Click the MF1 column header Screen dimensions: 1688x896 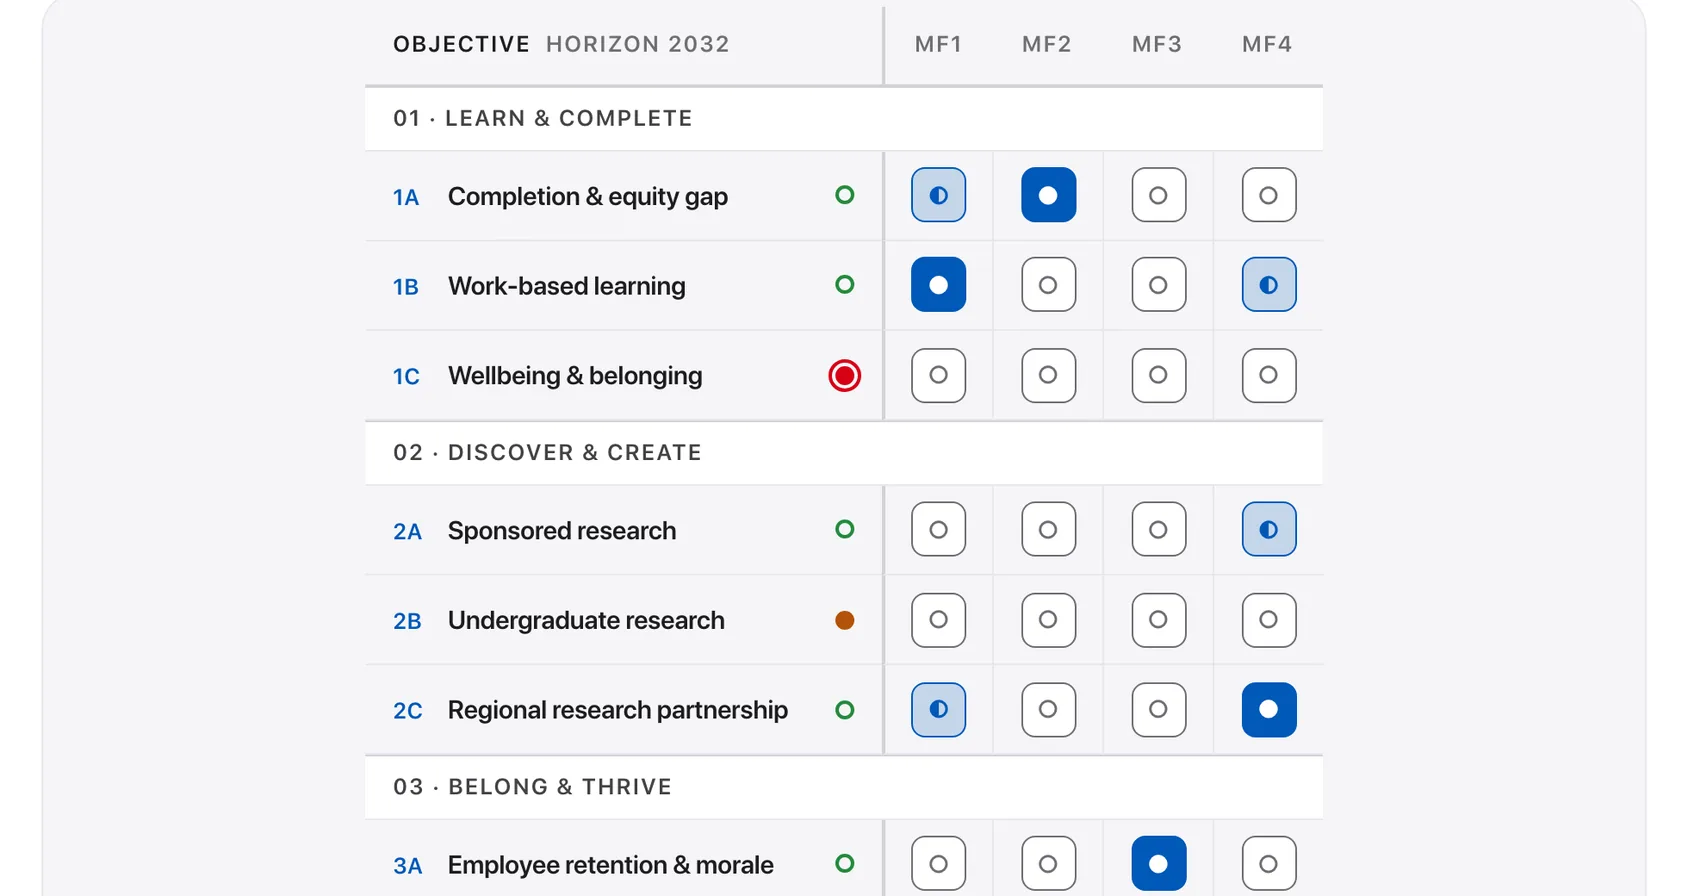(x=939, y=44)
